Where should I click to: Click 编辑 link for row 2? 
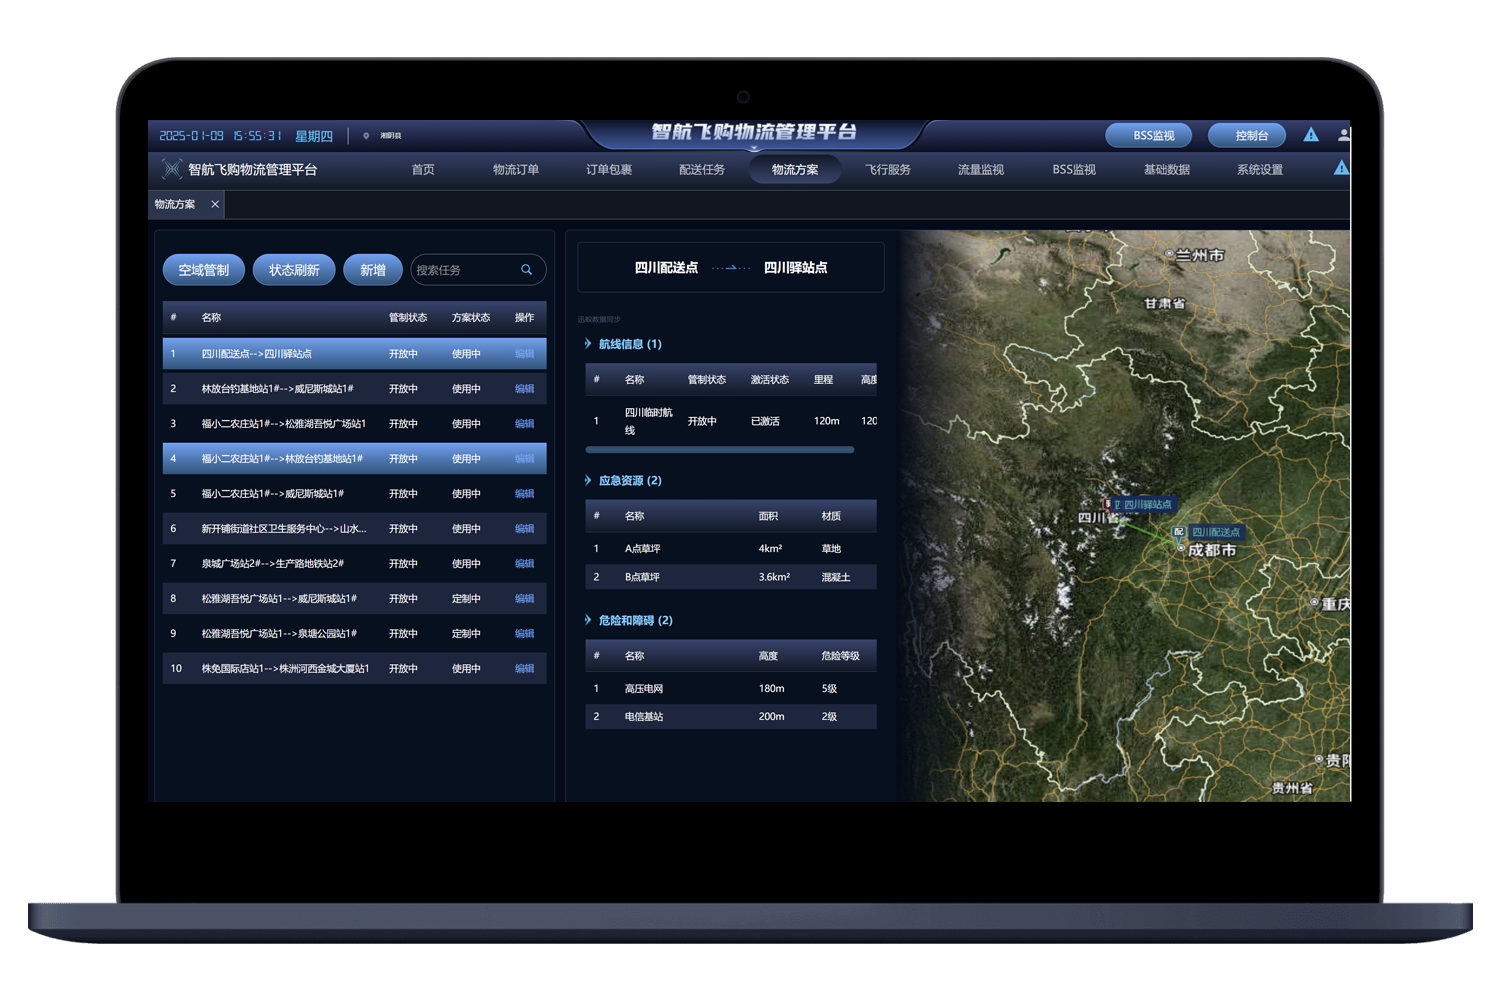point(524,389)
